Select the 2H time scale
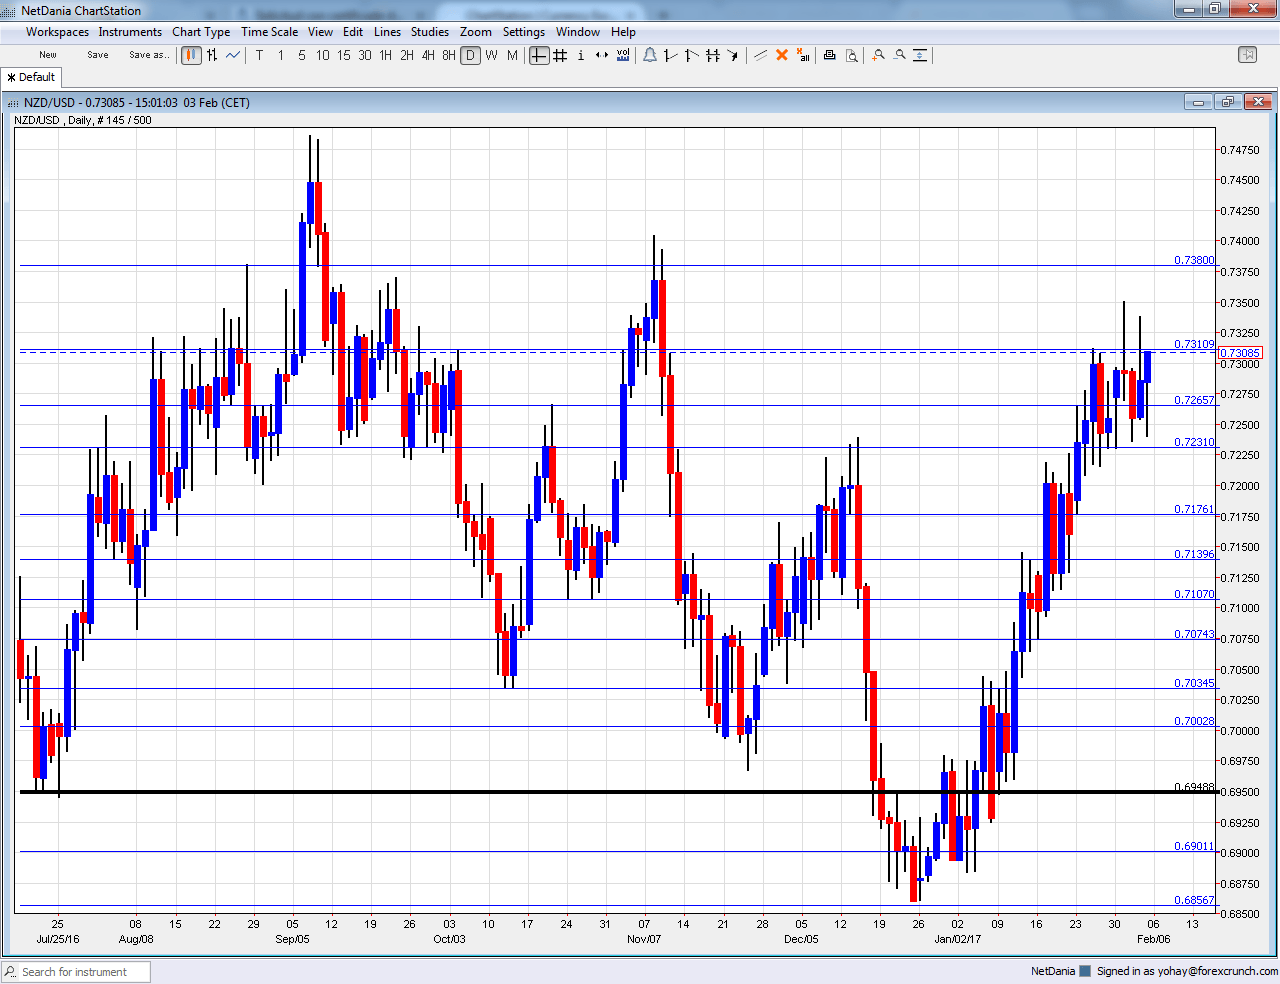The image size is (1280, 984). 407,55
